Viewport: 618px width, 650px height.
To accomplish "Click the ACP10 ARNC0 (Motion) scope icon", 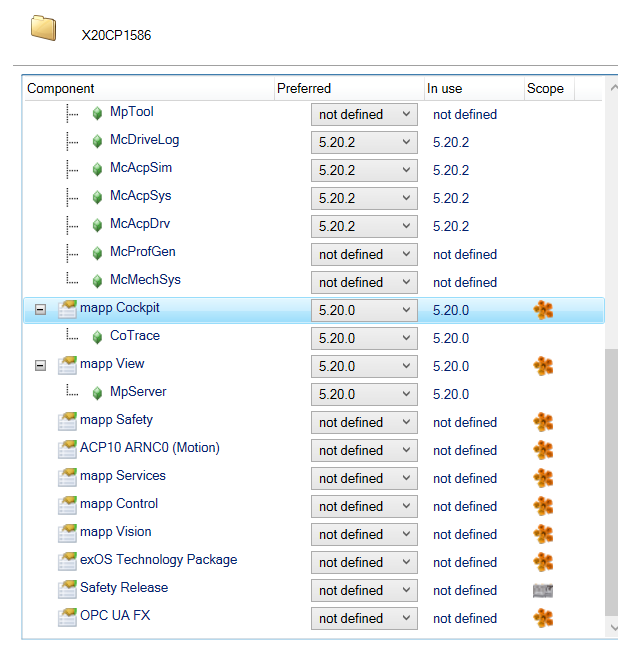I will tap(543, 450).
